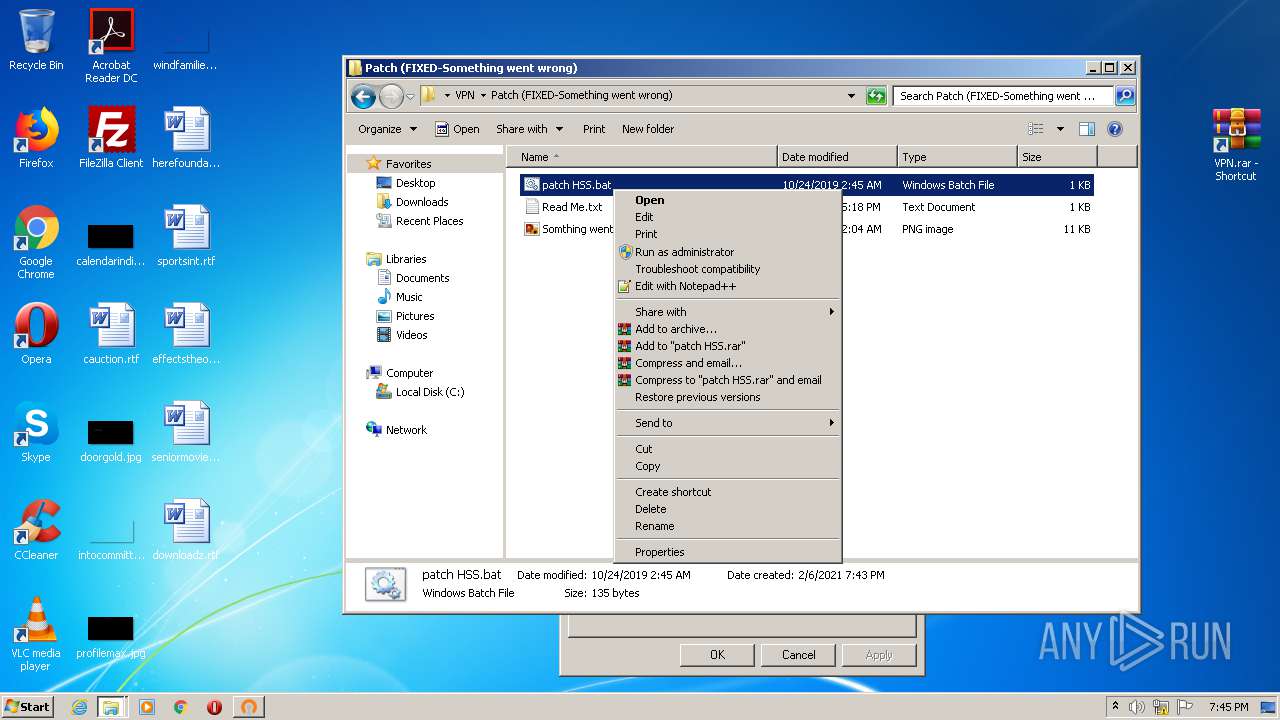Launch Skype desktop shortcut
Screen dimensions: 1280x720
point(36,432)
